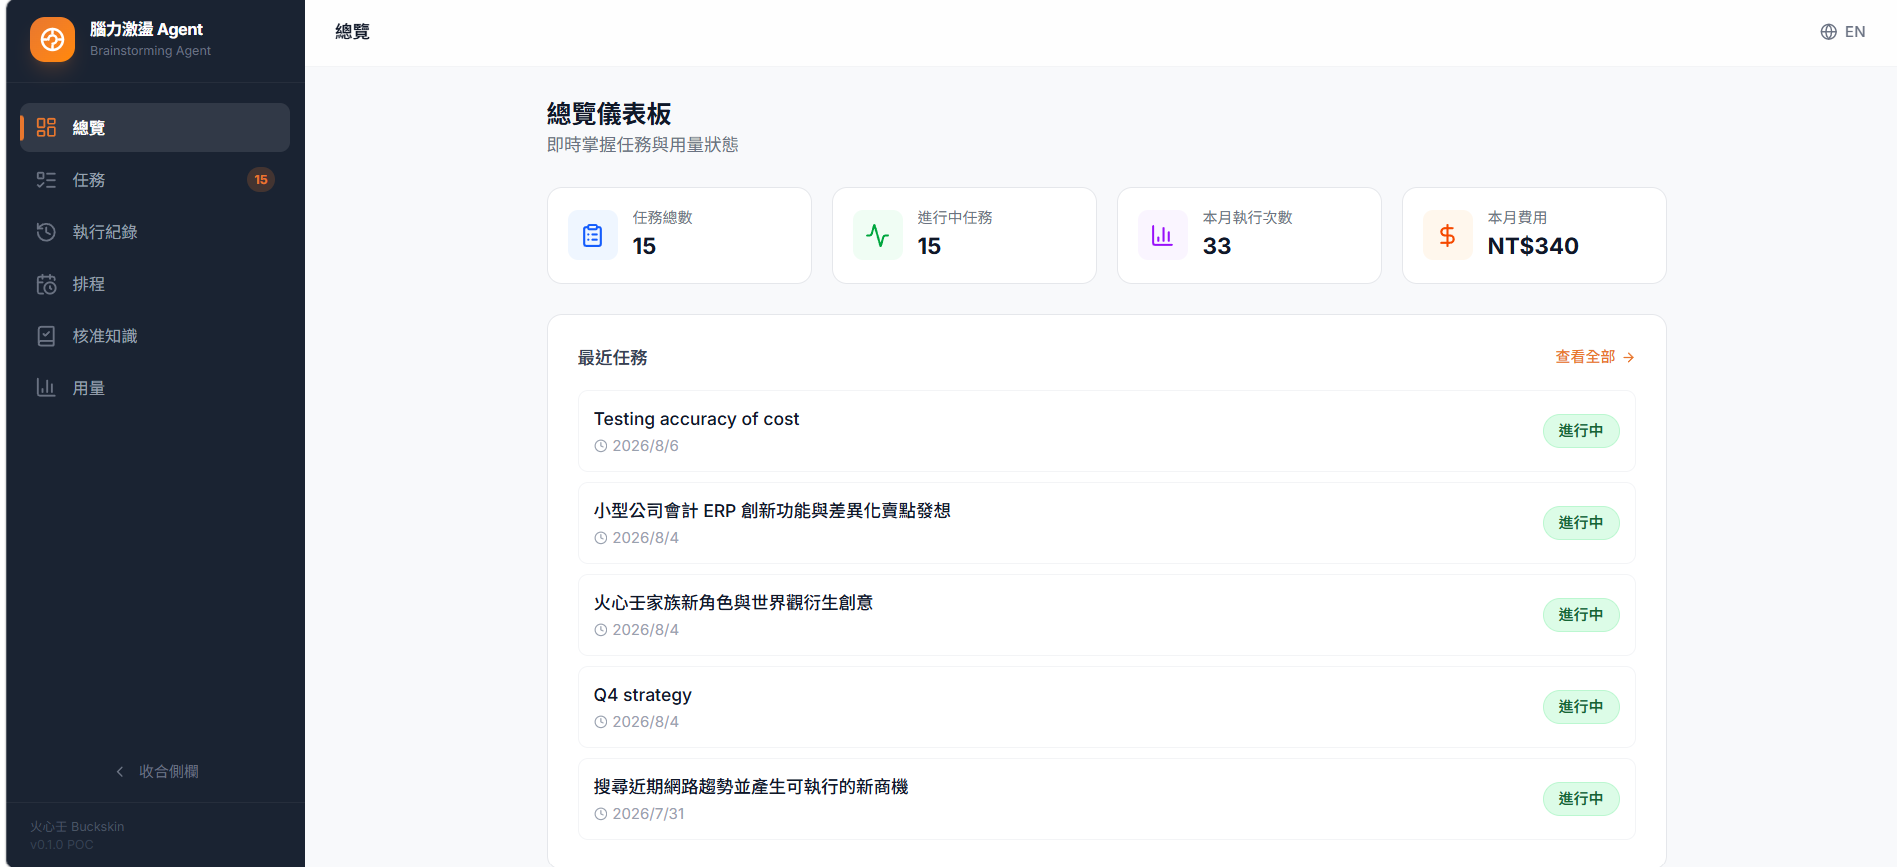1897x867 pixels.
Task: Select 核准知識 in the sidebar
Action: (x=155, y=336)
